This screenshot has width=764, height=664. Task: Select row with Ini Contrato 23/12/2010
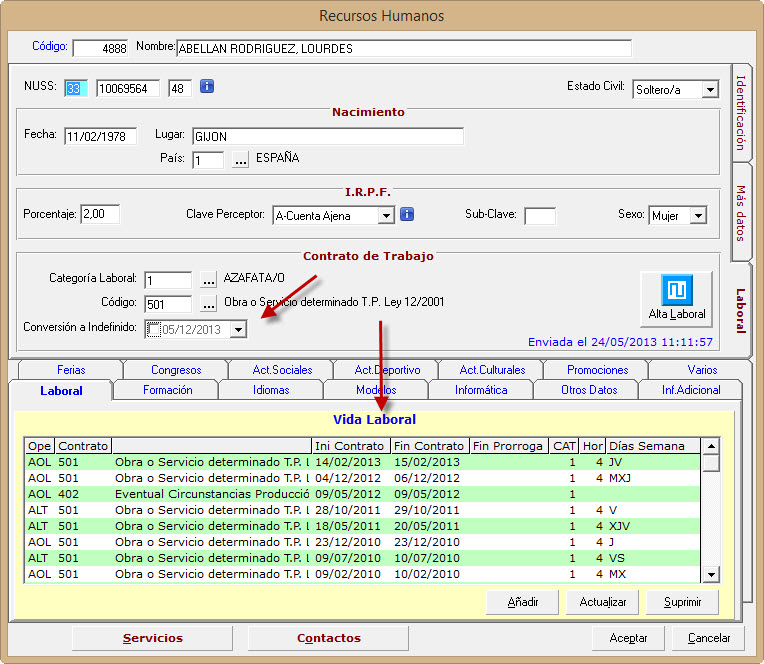click(363, 542)
